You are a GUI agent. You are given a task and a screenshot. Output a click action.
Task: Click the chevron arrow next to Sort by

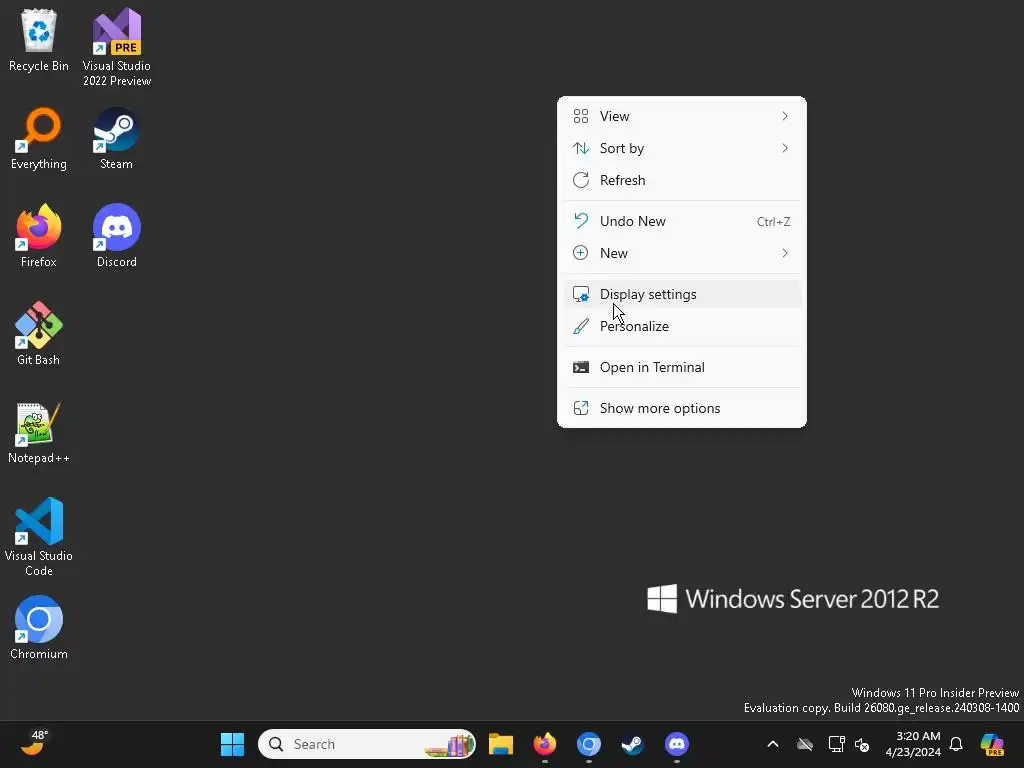pyautogui.click(x=785, y=148)
